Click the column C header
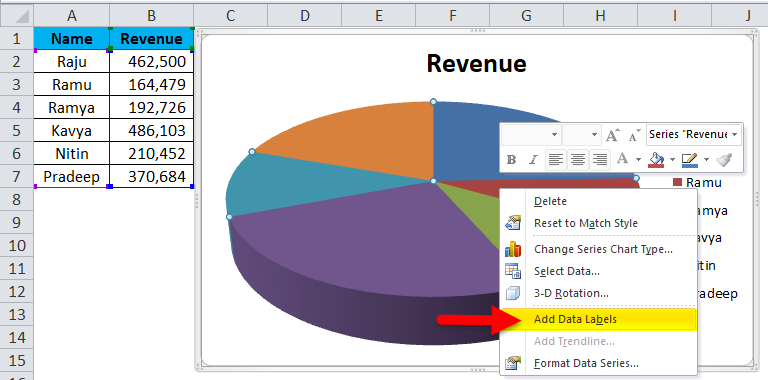The height and width of the screenshot is (380, 768). (x=231, y=16)
